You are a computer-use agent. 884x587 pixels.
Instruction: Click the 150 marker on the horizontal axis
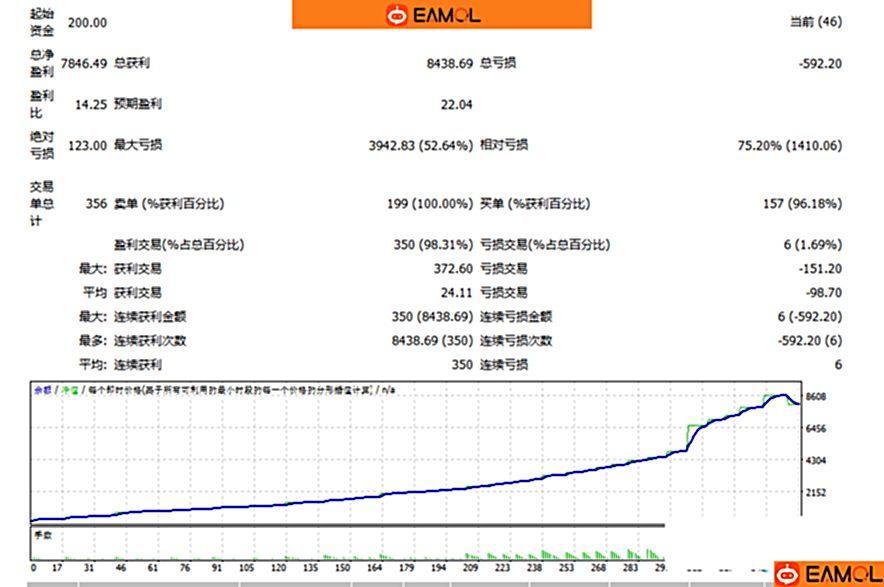[x=343, y=568]
